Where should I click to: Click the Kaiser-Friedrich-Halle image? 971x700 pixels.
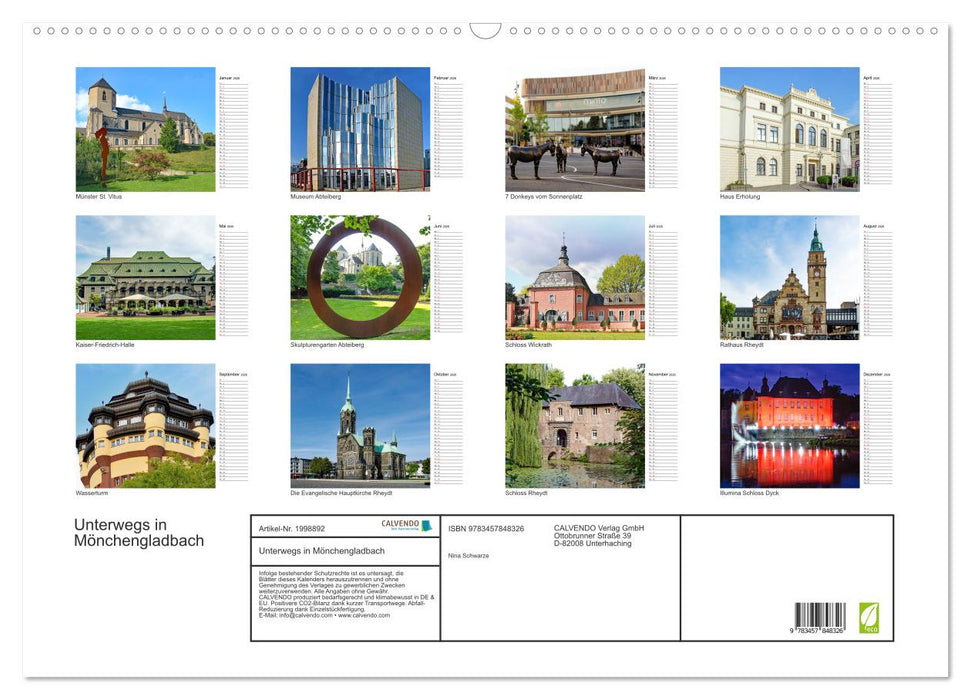[x=147, y=278]
